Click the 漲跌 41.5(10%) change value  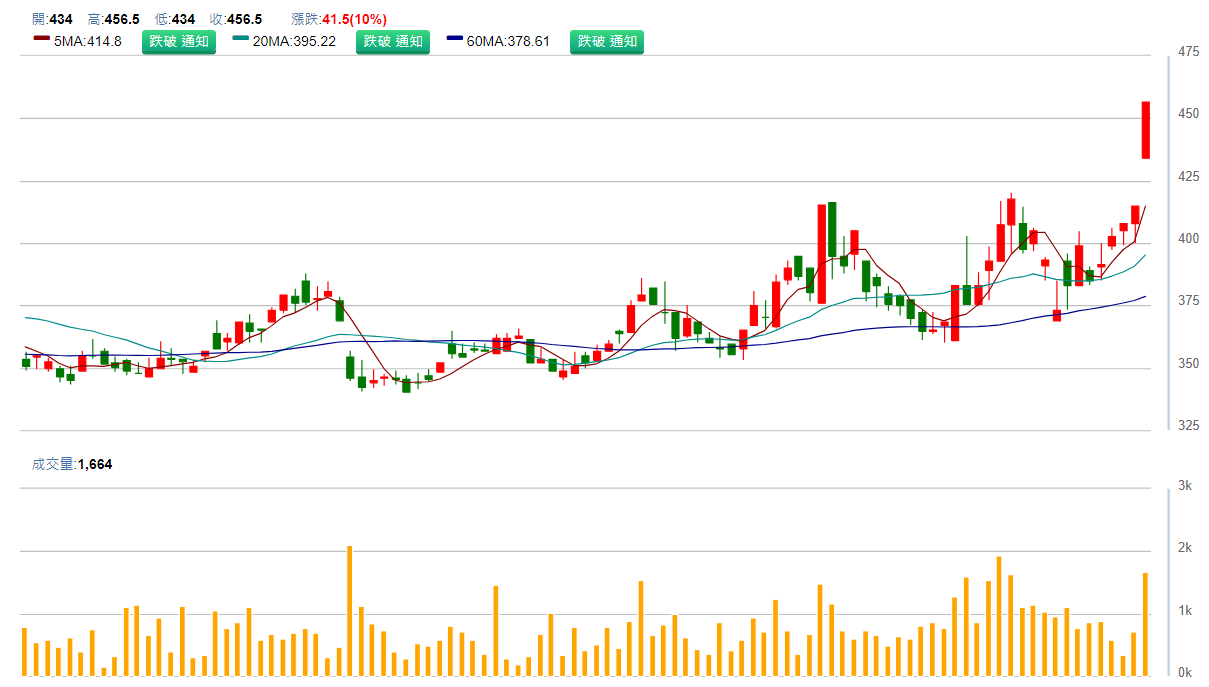(354, 19)
